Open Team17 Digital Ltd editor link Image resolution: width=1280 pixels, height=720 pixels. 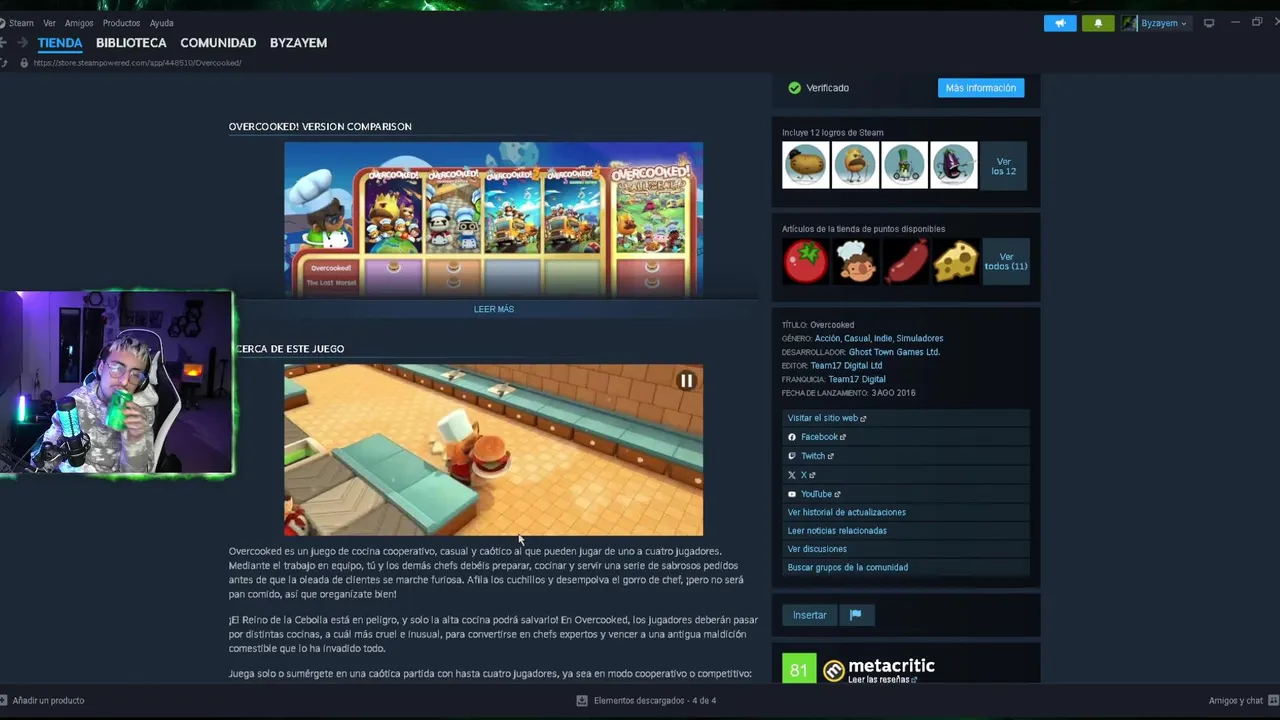(x=846, y=366)
